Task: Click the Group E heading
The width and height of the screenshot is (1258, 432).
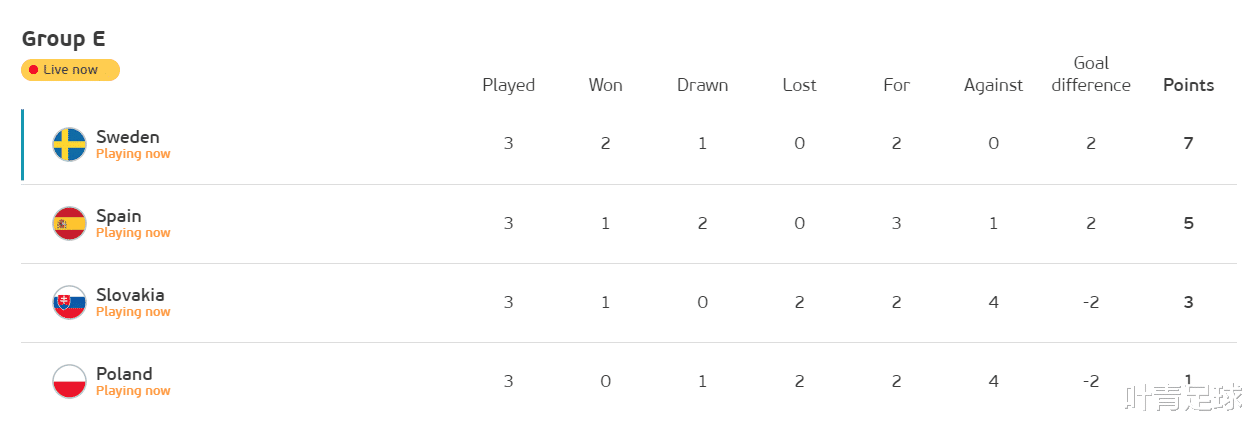Action: pyautogui.click(x=64, y=39)
